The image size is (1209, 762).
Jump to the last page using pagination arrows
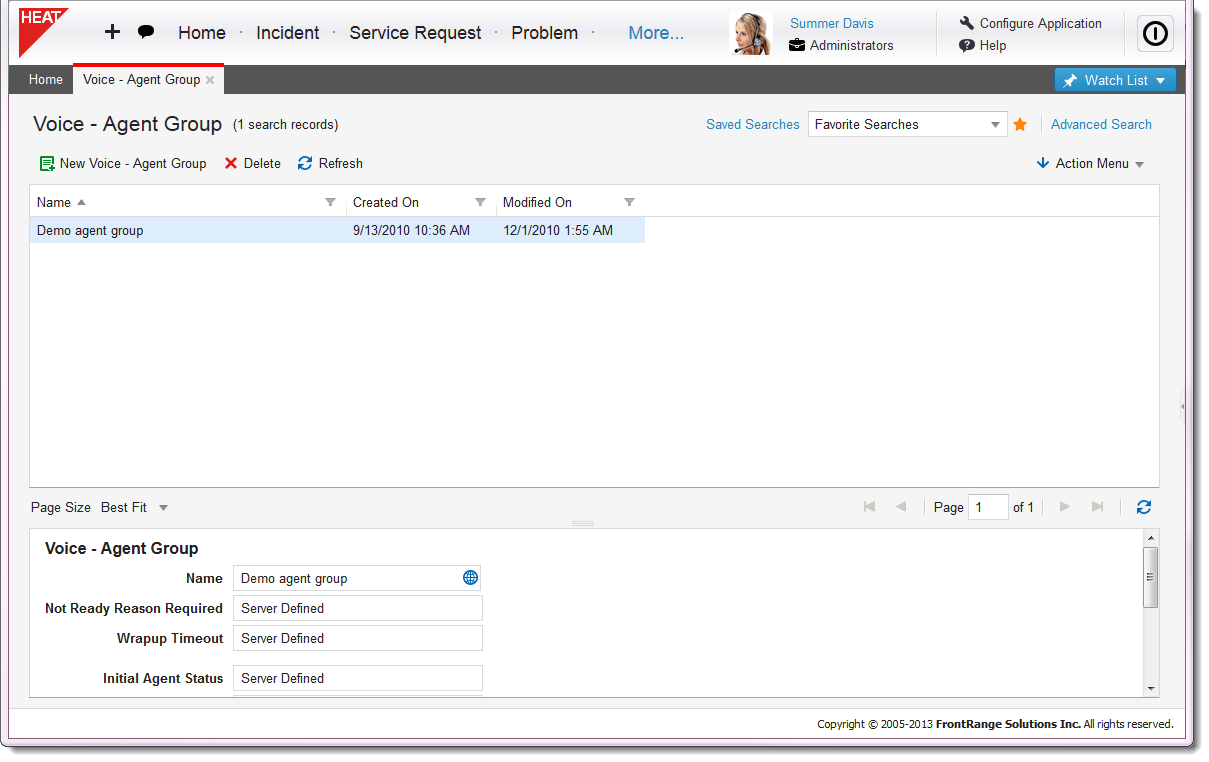click(x=1097, y=507)
